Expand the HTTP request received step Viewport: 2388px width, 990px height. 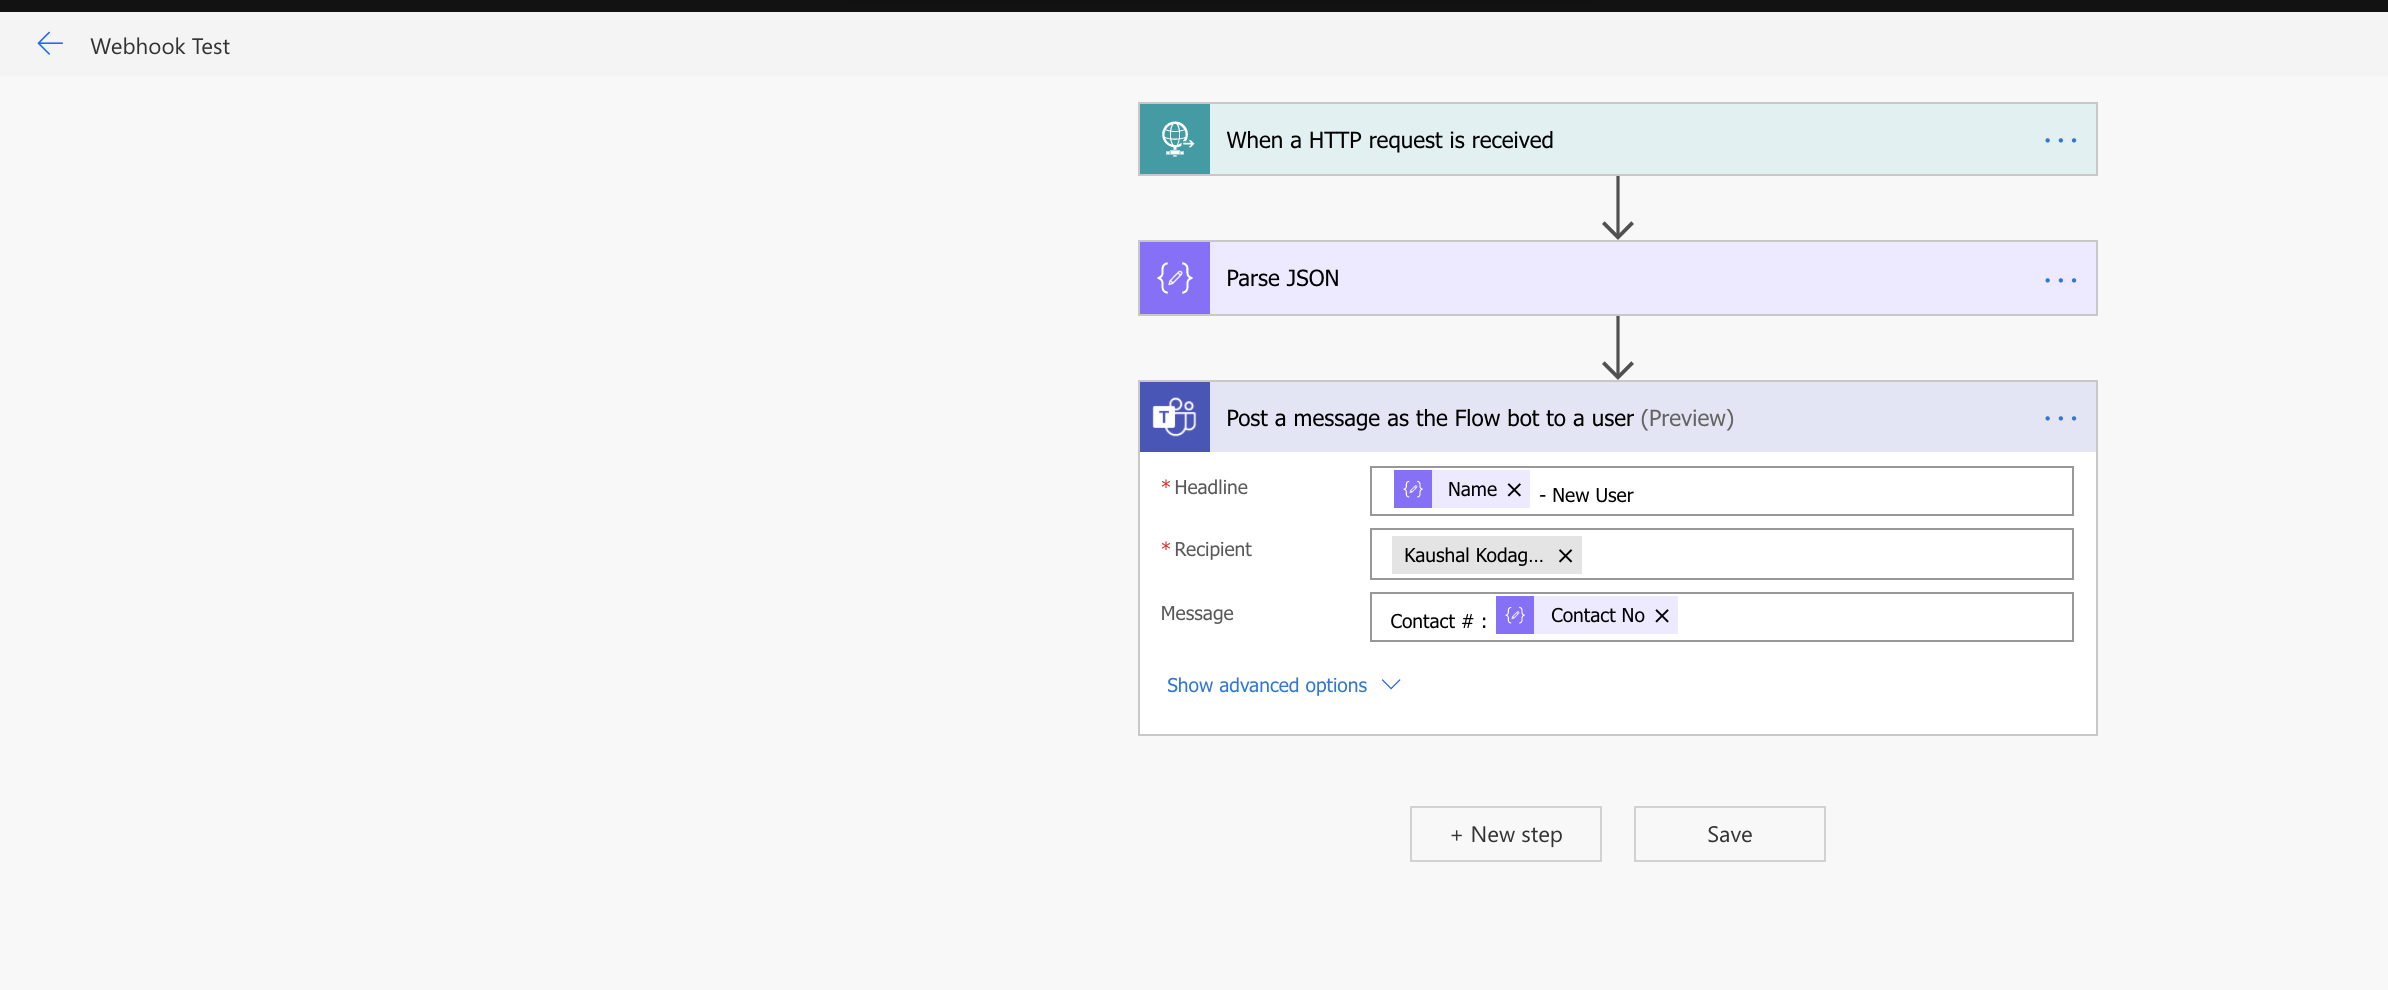[x=1600, y=140]
